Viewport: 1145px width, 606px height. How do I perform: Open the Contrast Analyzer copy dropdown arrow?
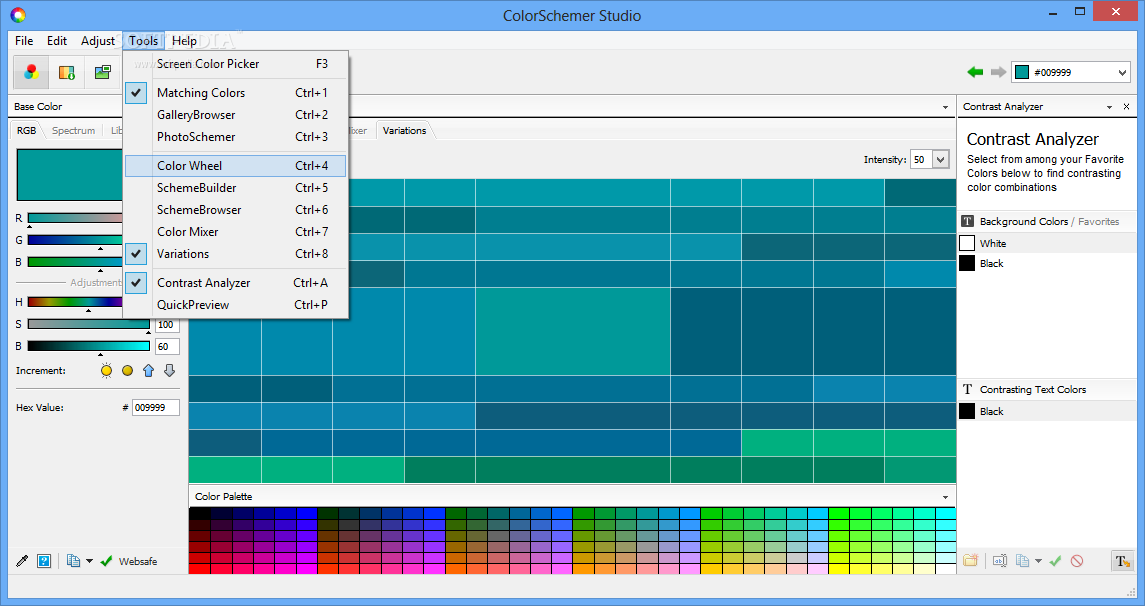1038,561
